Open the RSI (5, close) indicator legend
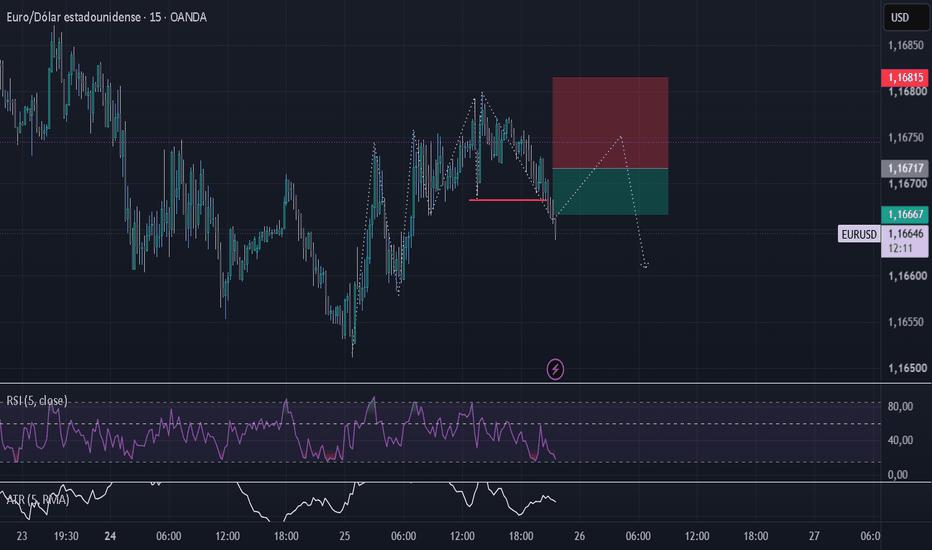932x550 pixels. pyautogui.click(x=37, y=401)
